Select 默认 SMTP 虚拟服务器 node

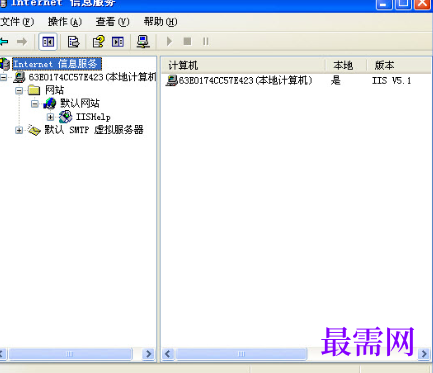(x=94, y=130)
